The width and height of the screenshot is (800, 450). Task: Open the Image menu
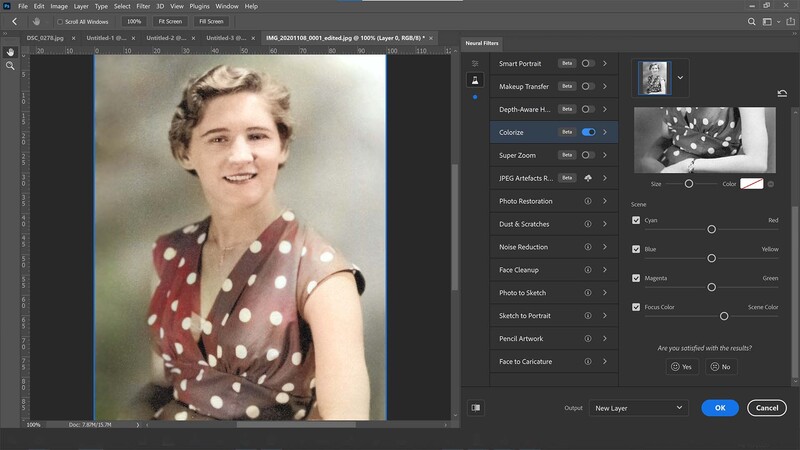coord(59,6)
